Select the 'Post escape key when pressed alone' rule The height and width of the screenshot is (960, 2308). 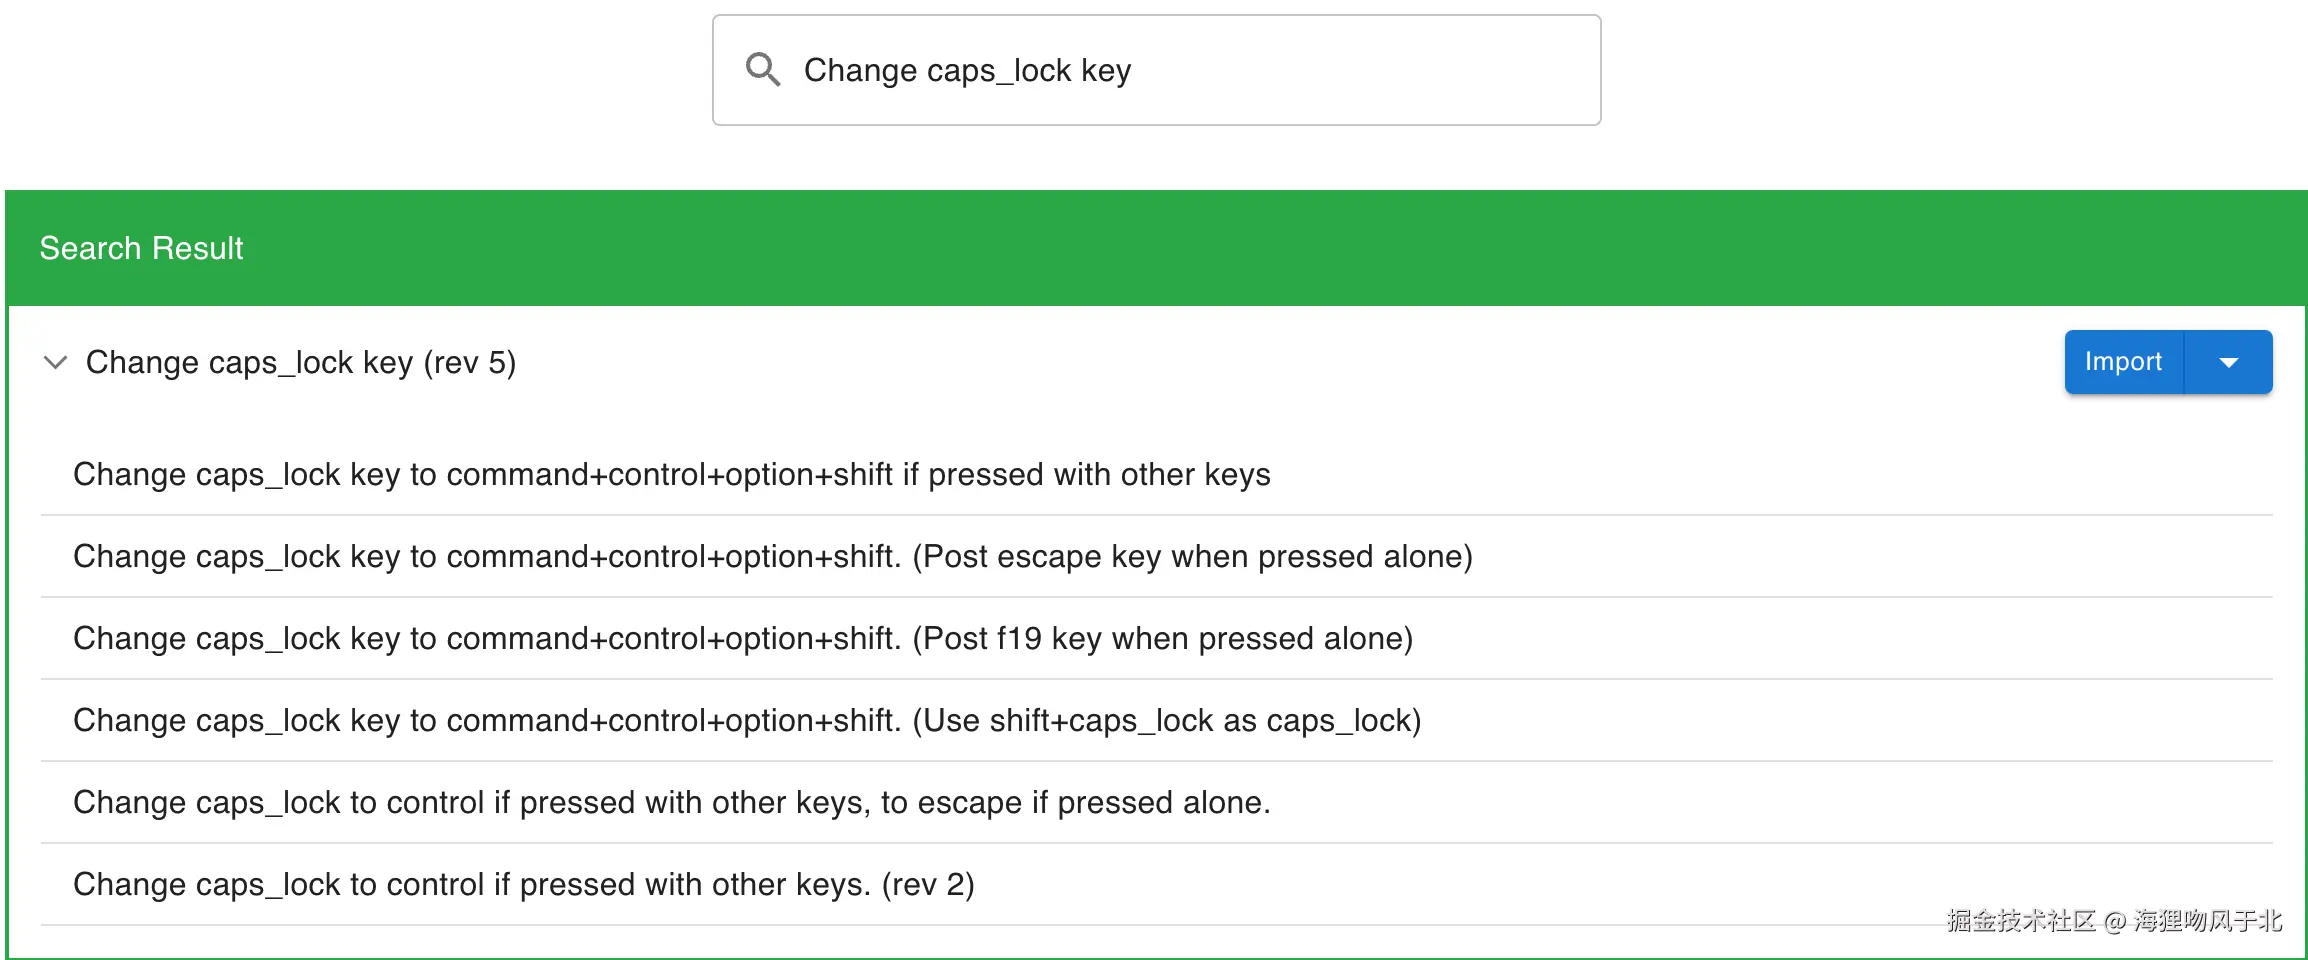click(772, 556)
